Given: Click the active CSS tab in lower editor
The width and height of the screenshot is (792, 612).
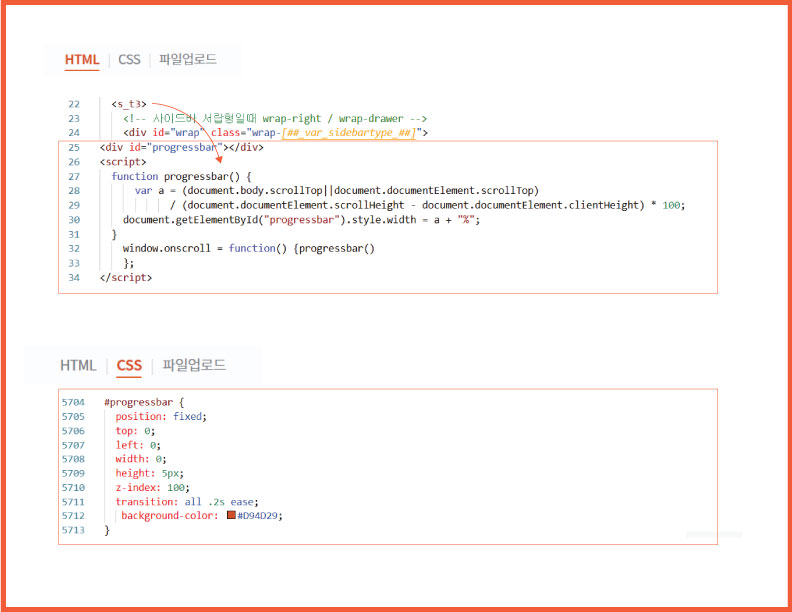Looking at the screenshot, I should 129,365.
